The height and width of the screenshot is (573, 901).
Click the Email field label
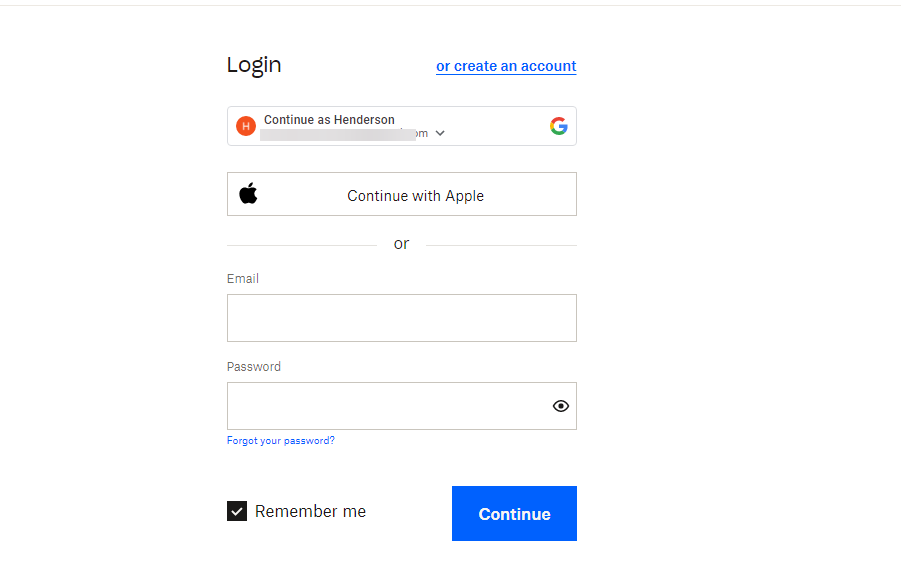point(243,279)
